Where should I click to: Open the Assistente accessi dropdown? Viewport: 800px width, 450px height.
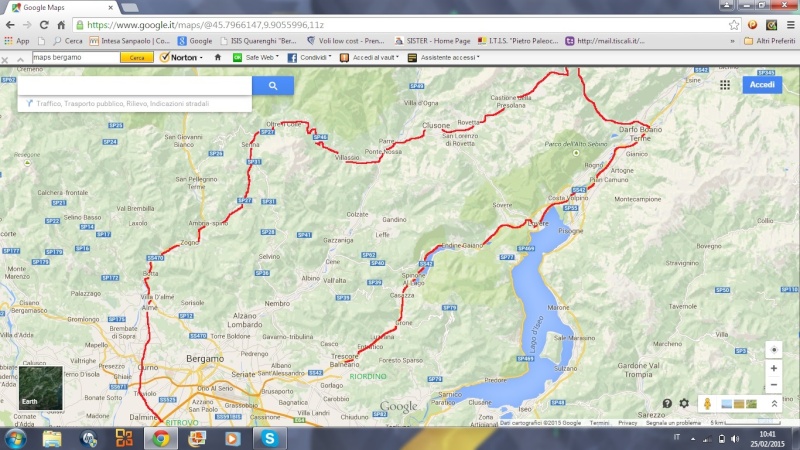[x=444, y=58]
